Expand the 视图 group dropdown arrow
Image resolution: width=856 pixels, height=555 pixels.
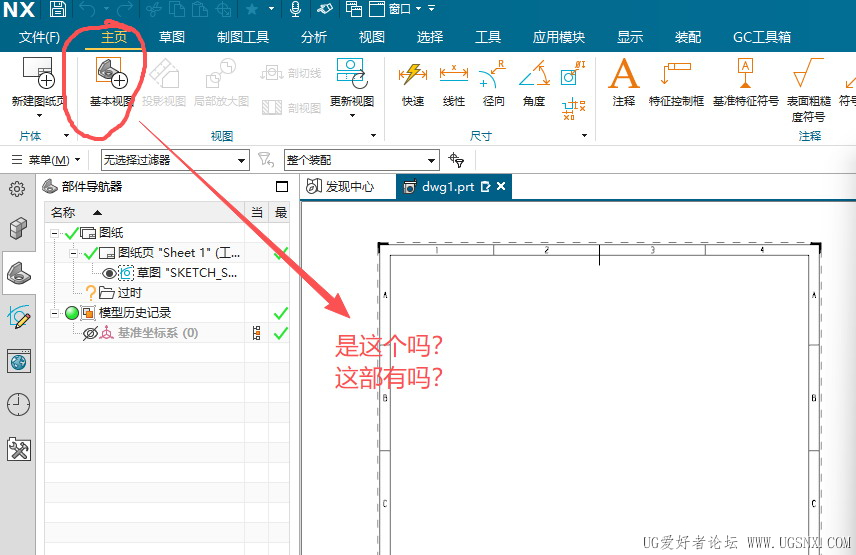[x=373, y=135]
